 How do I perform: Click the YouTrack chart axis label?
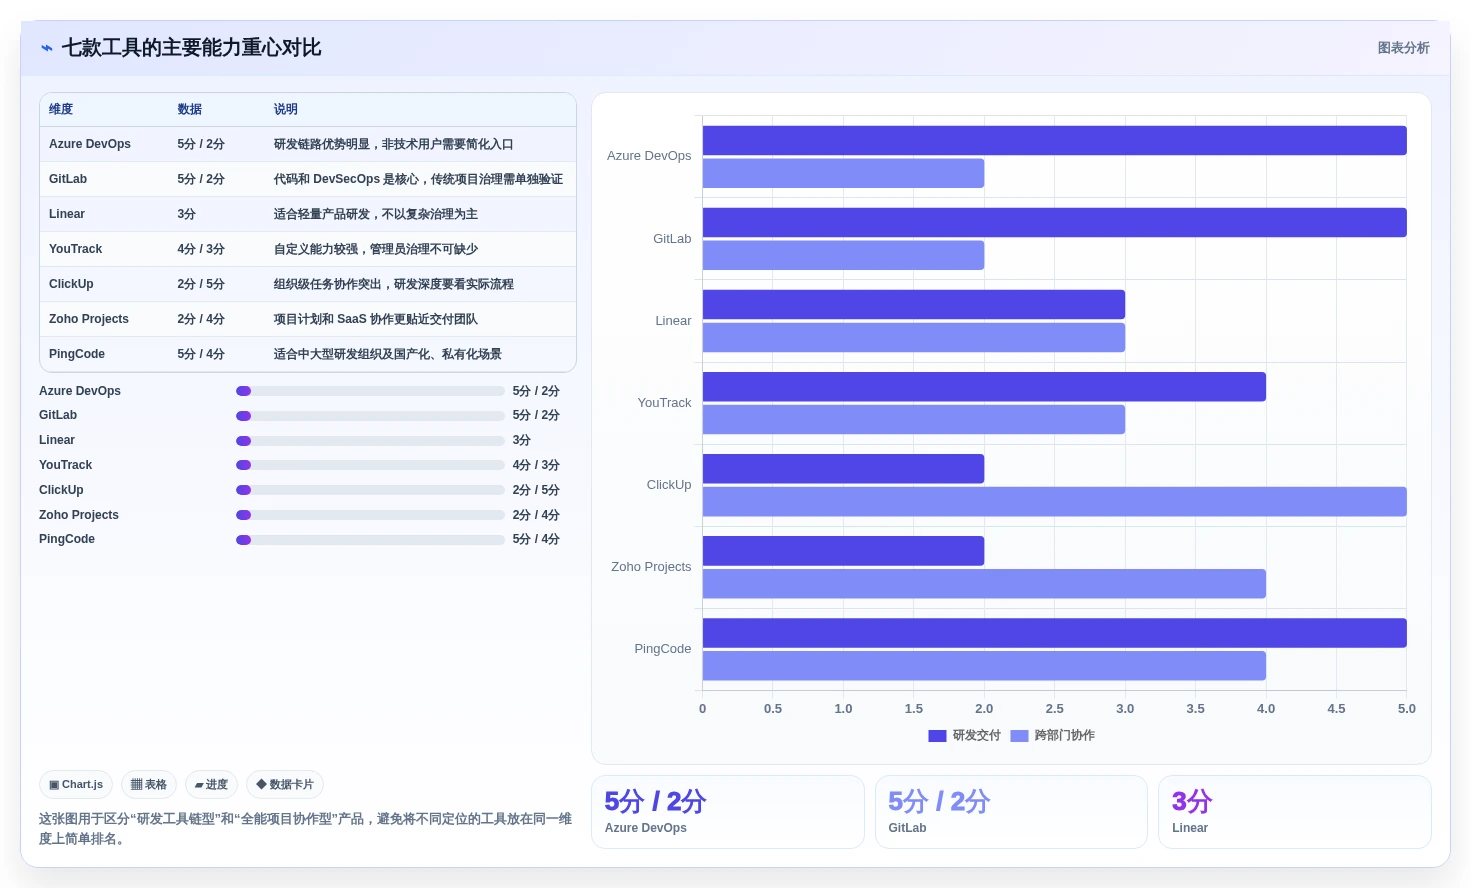coord(664,403)
